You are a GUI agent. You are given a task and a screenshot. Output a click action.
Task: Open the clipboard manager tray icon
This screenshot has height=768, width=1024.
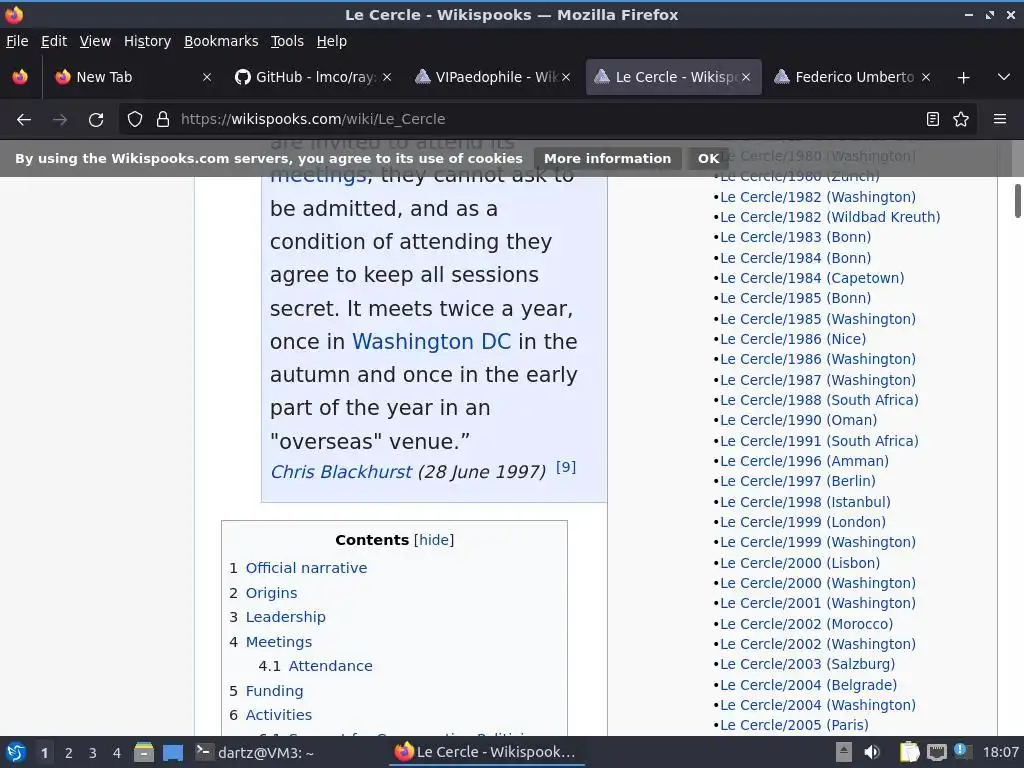909,753
